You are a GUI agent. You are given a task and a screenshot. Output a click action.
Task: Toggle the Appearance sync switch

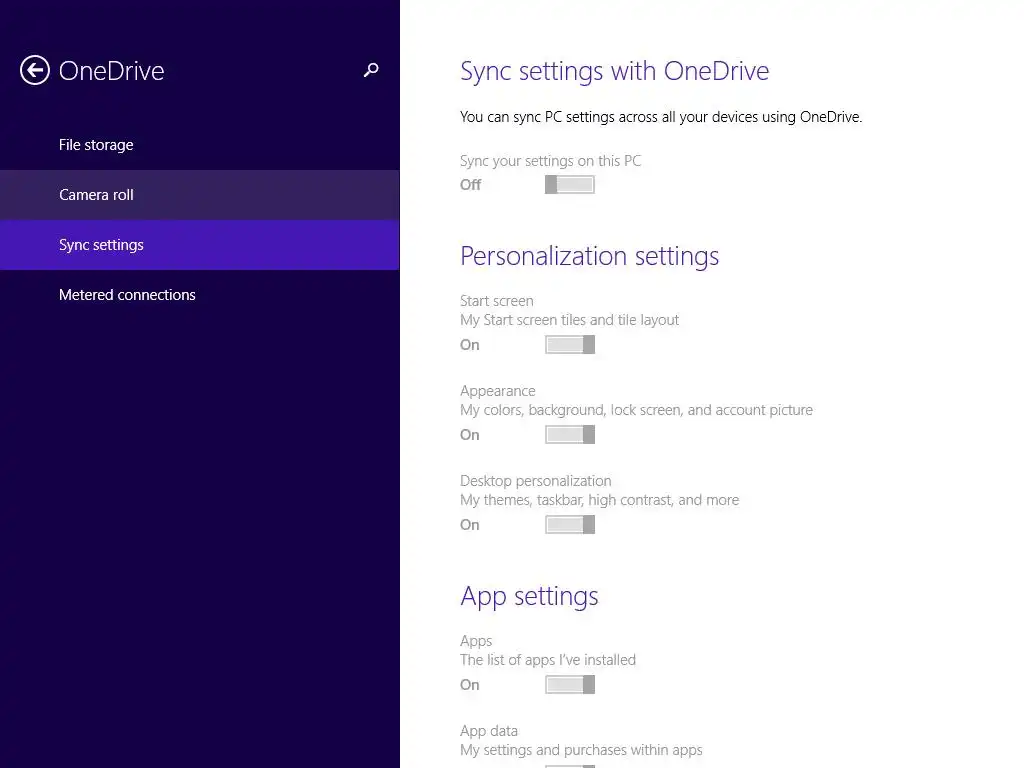[569, 435]
